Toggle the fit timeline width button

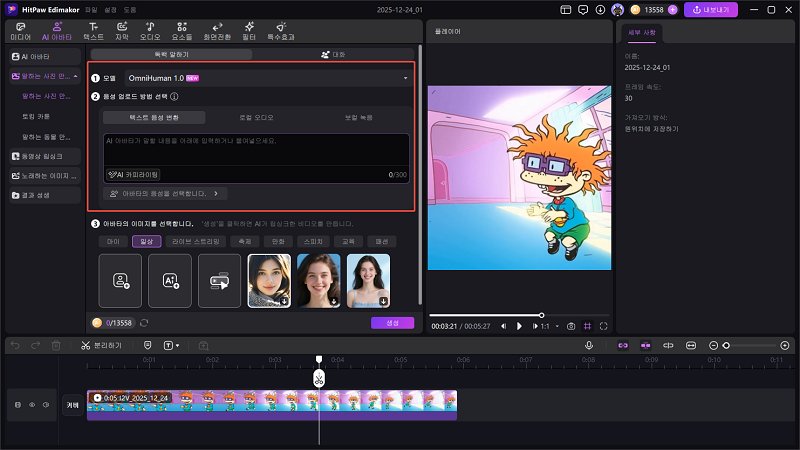[x=690, y=345]
